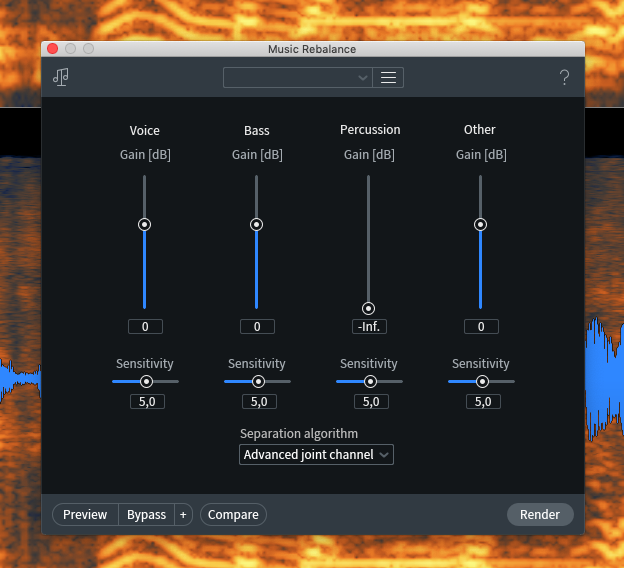624x568 pixels.
Task: Click the Percussion column label
Action: coord(370,130)
